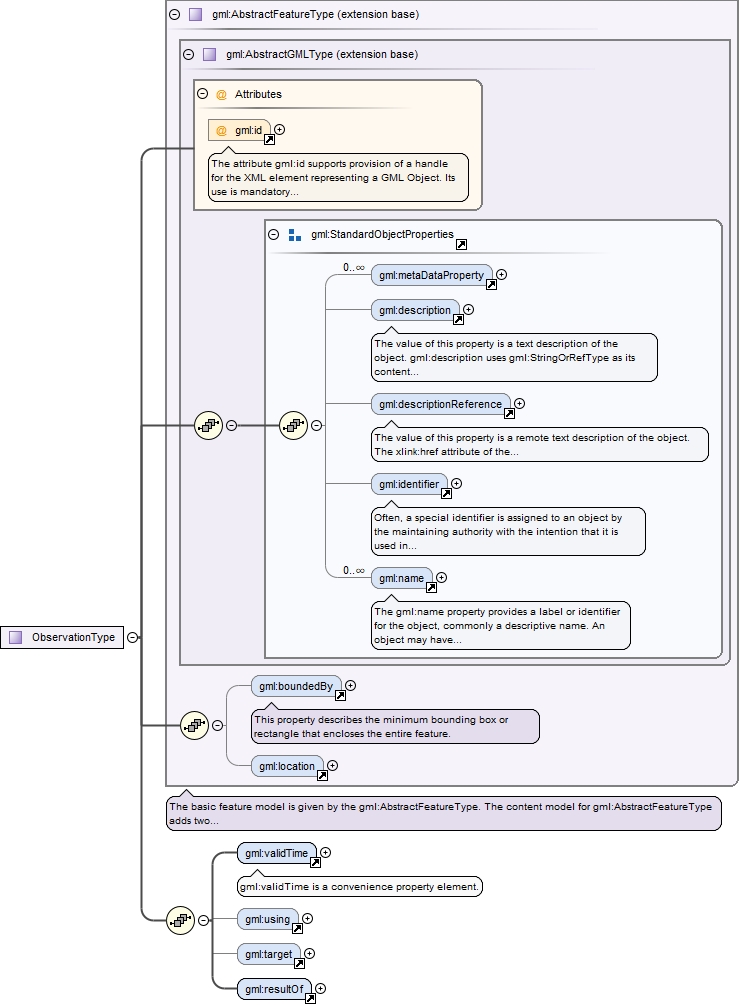Select the AbstractFeatureType basic feature model annotation

pos(443,813)
